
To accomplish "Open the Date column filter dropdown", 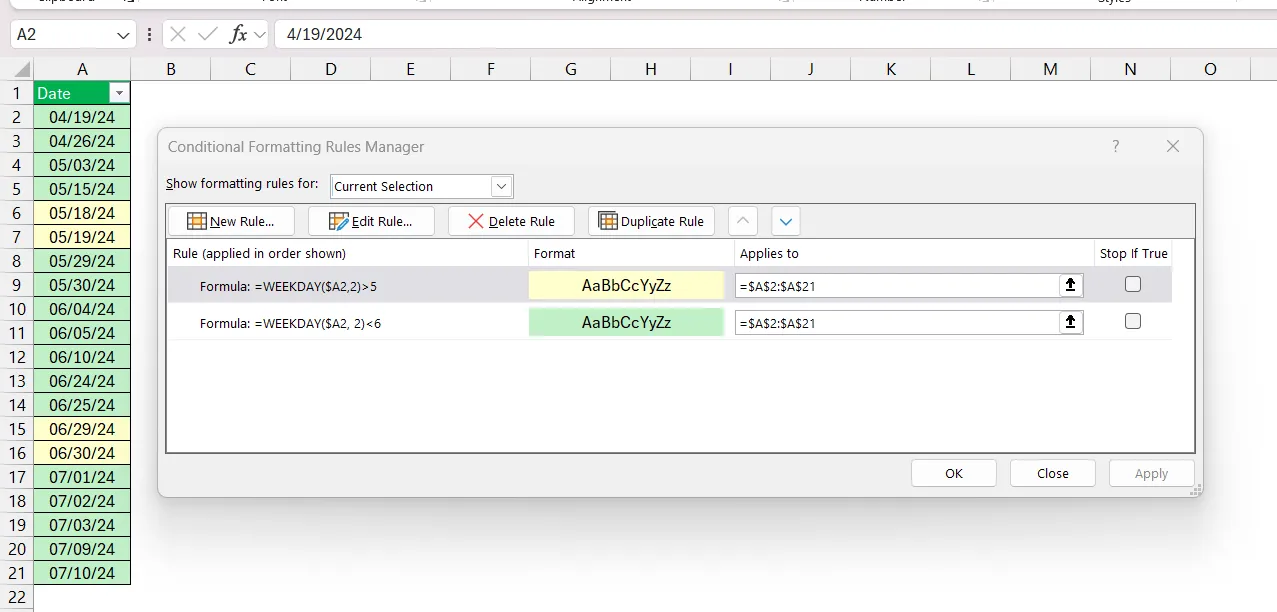I will coord(120,93).
